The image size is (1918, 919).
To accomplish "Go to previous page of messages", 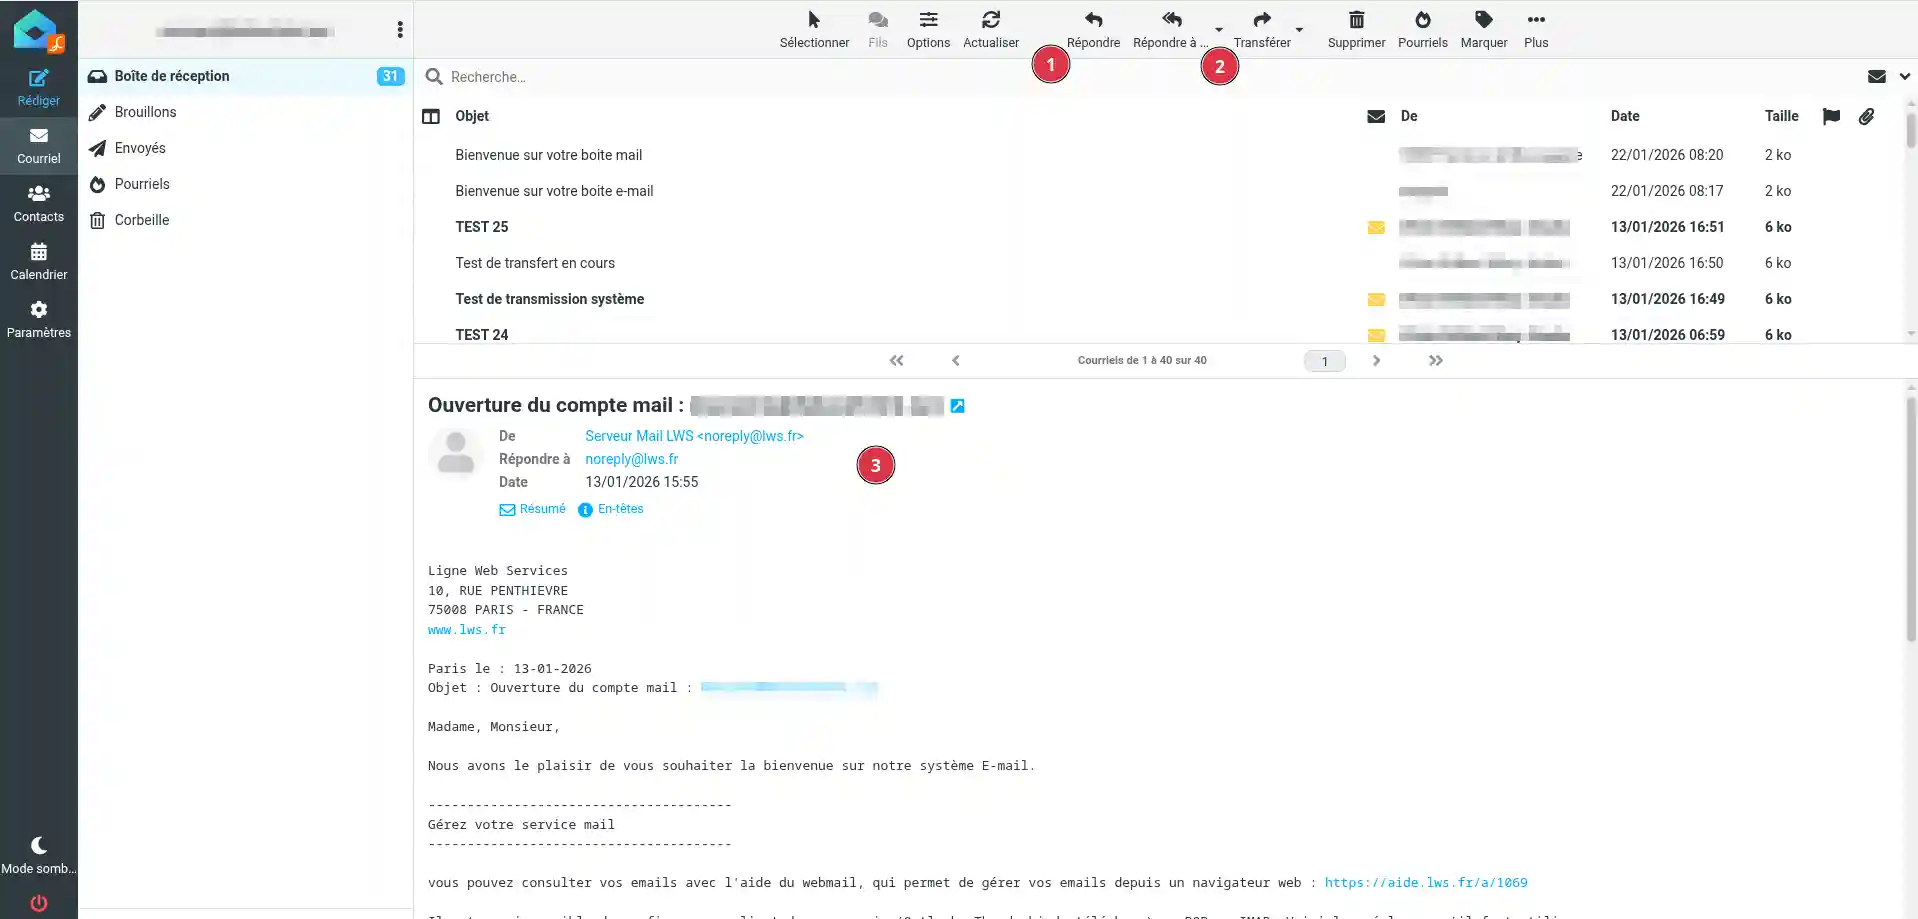I will pyautogui.click(x=955, y=361).
